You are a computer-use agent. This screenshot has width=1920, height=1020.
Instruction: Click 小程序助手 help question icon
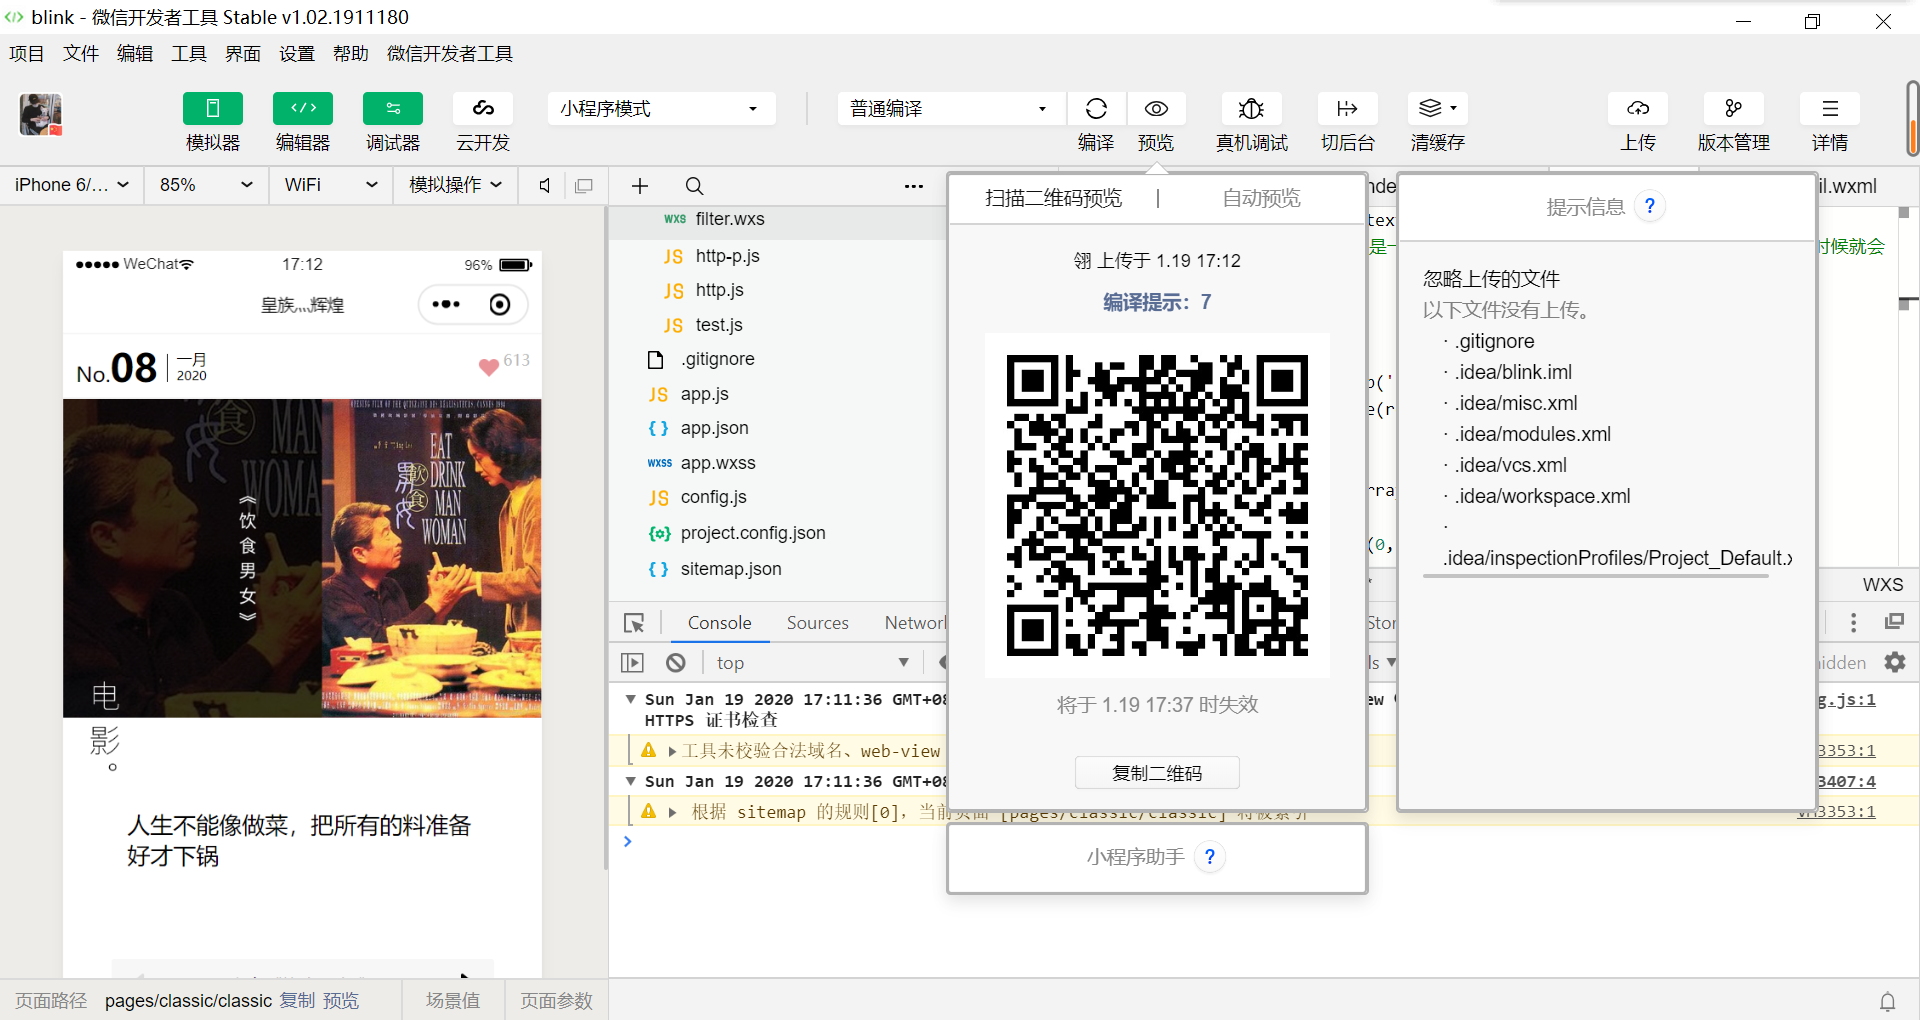coord(1210,857)
